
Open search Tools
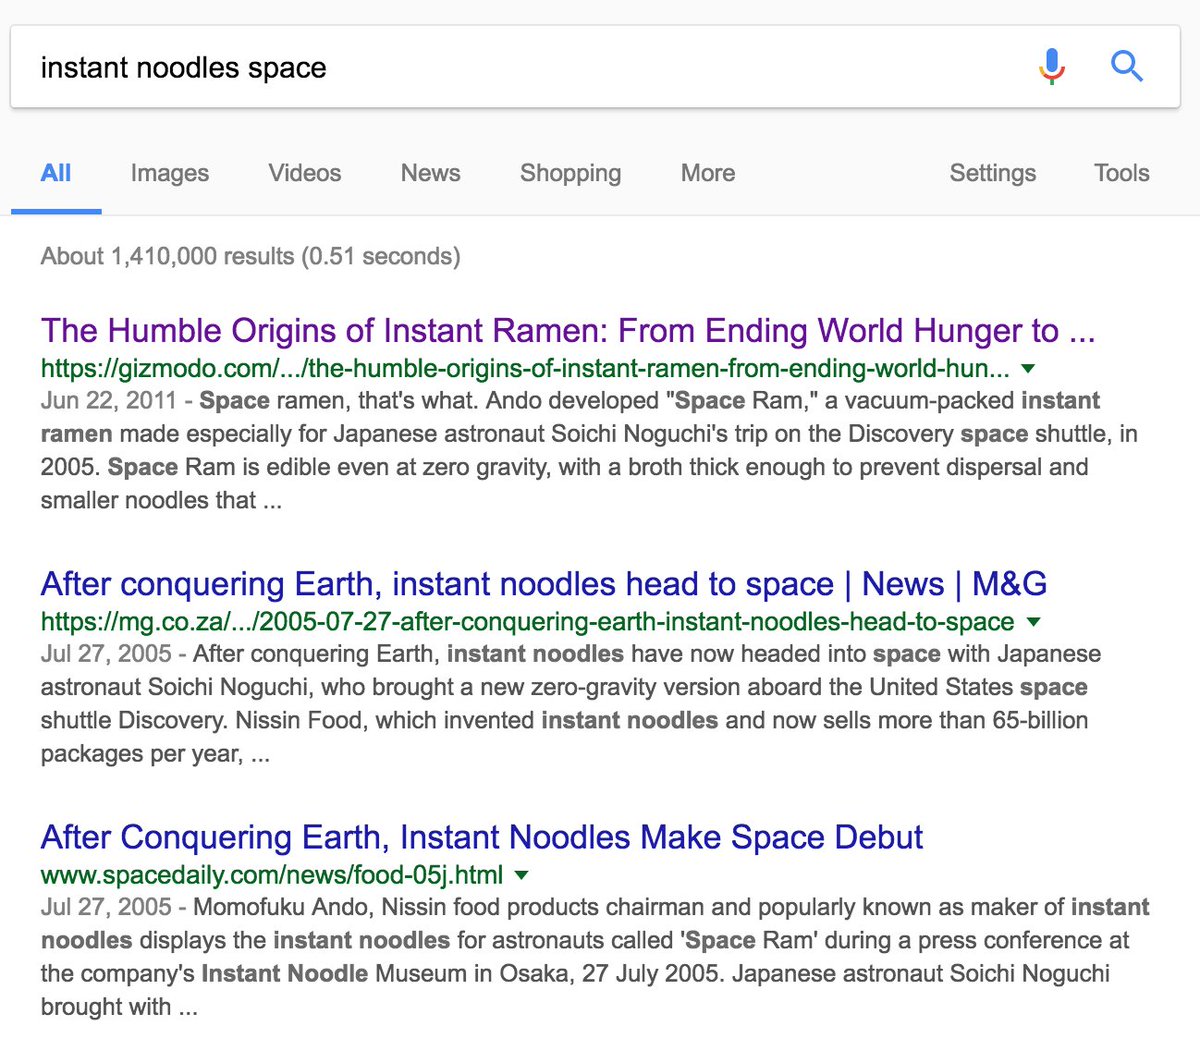click(x=1122, y=173)
